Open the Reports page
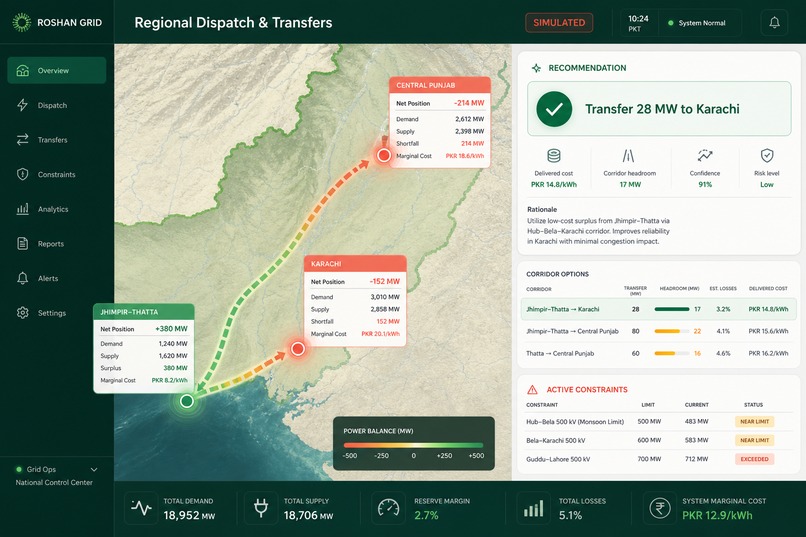This screenshot has height=537, width=806. click(x=51, y=244)
